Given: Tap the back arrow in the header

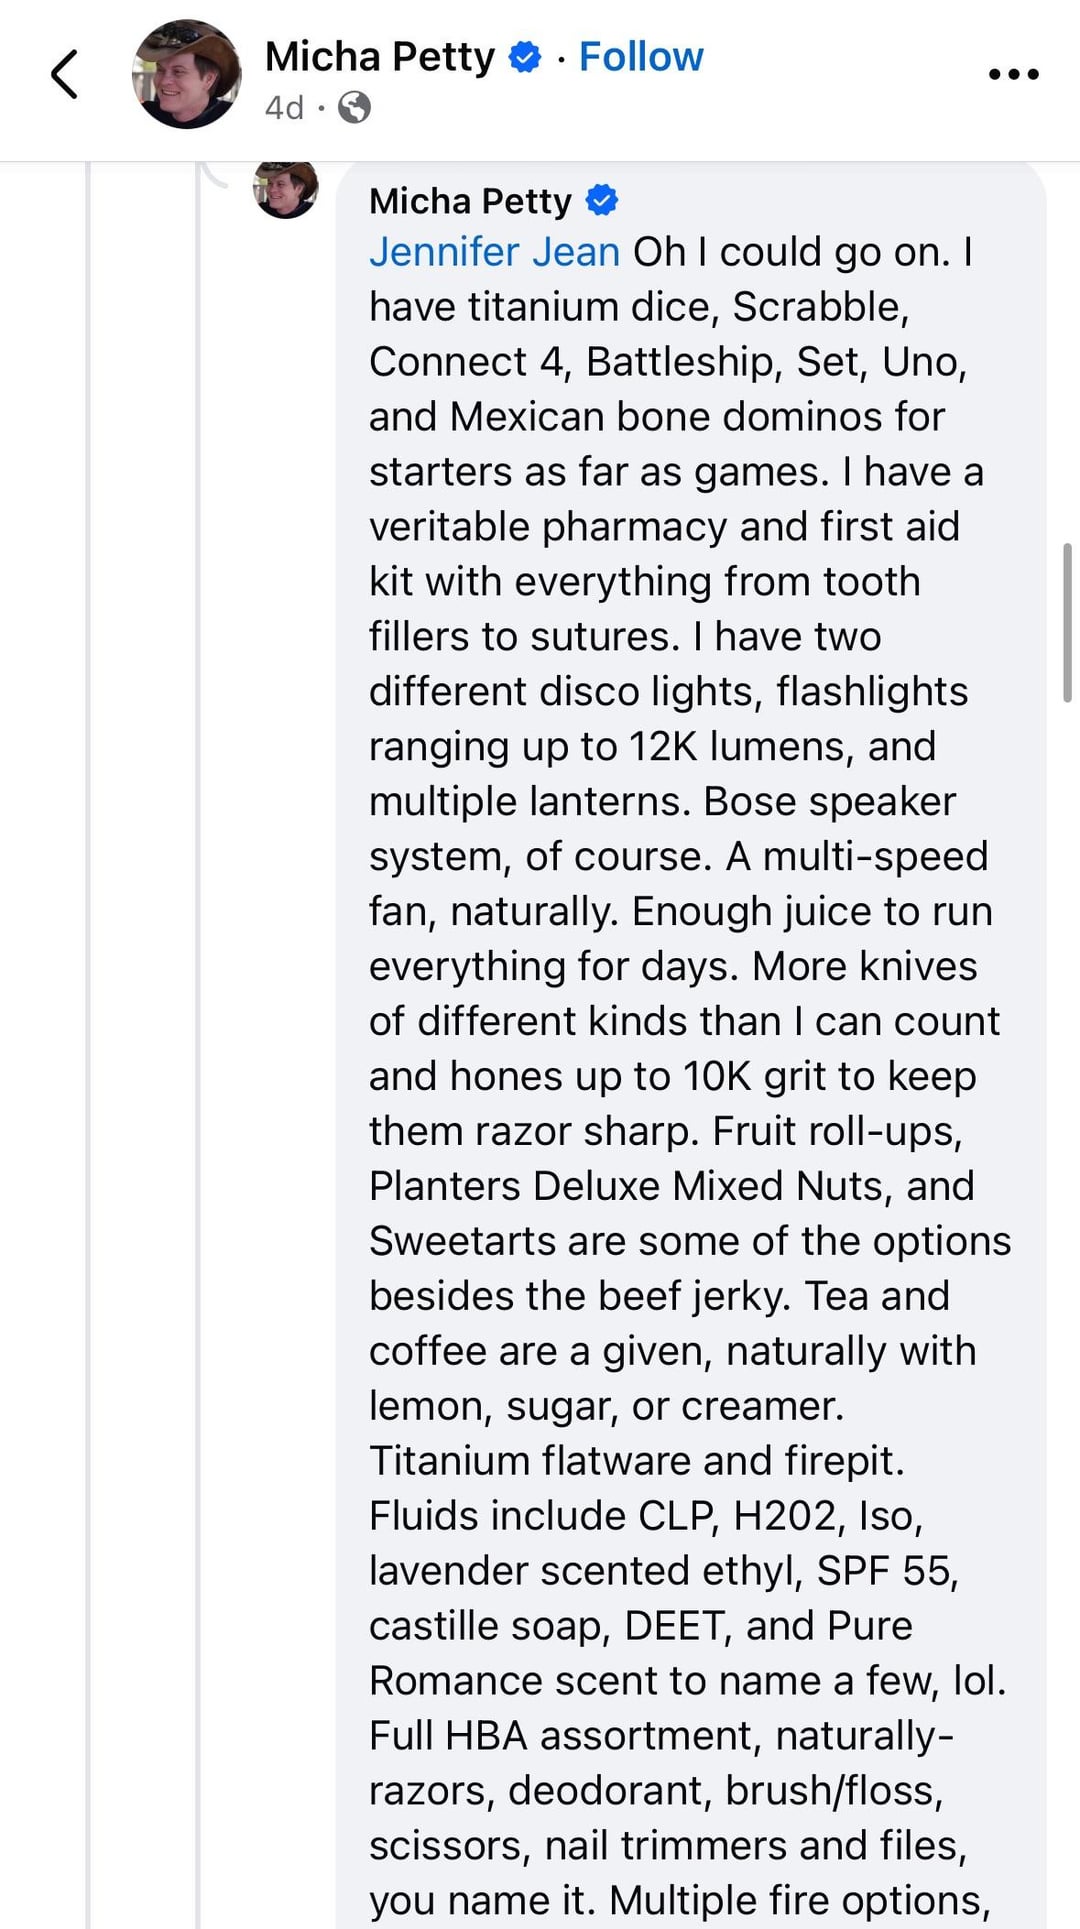Looking at the screenshot, I should coord(64,75).
